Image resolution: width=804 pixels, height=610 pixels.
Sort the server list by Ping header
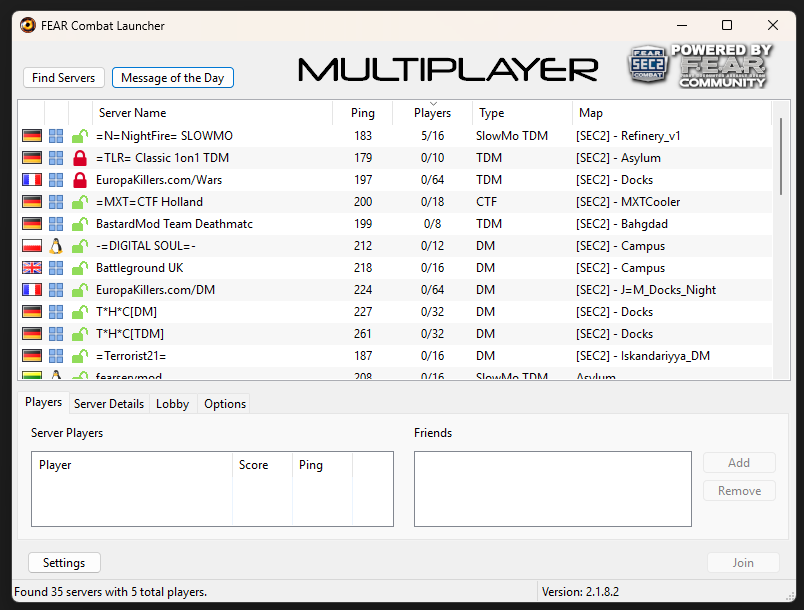362,113
